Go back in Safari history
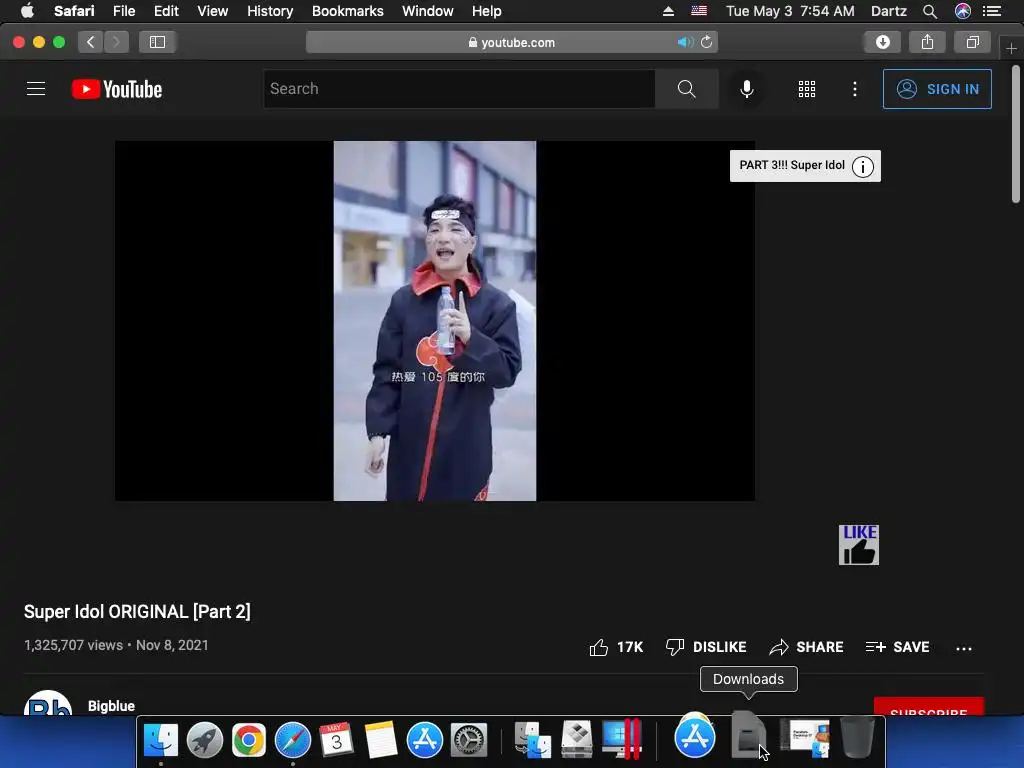This screenshot has height=768, width=1024. click(x=91, y=42)
